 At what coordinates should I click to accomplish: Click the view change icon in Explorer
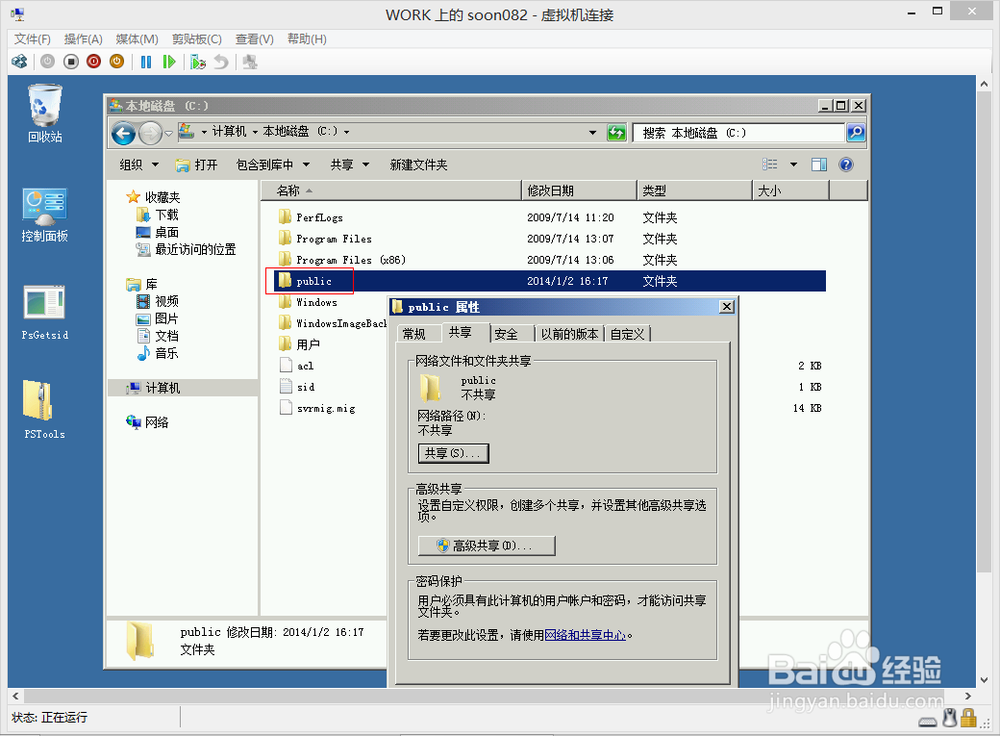click(x=770, y=165)
